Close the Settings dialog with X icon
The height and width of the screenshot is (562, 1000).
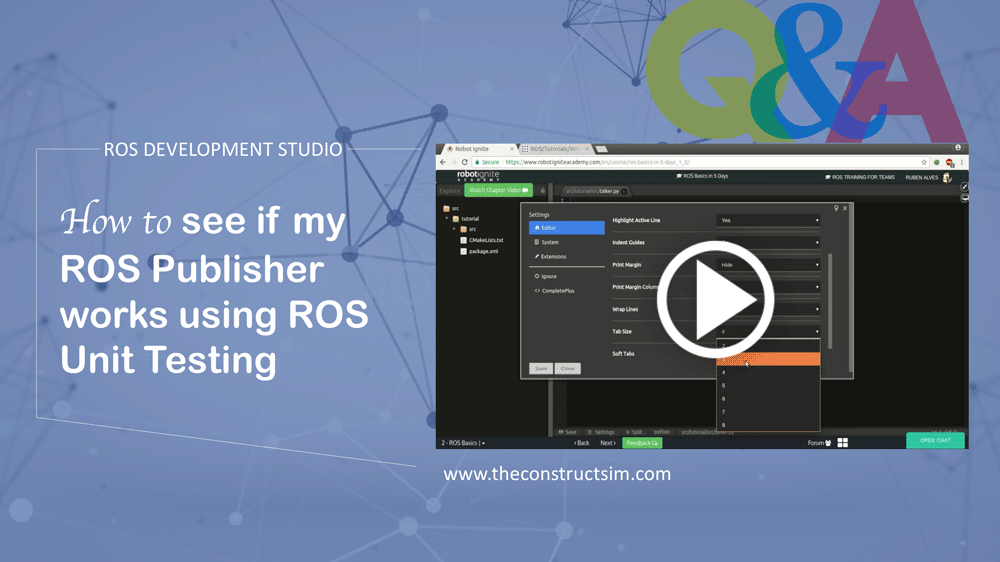(845, 209)
